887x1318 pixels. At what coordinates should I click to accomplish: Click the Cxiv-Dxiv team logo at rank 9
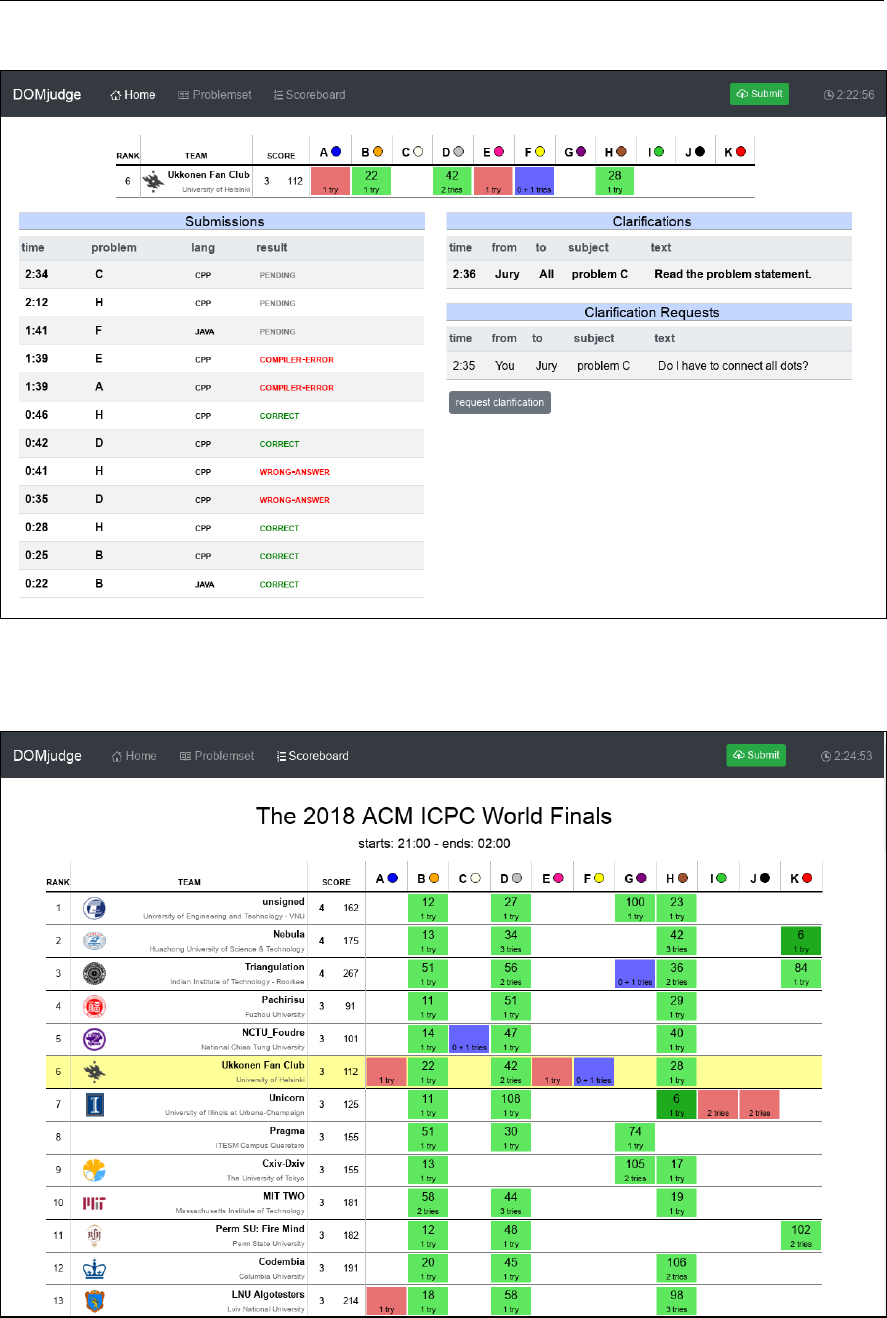[x=94, y=1170]
